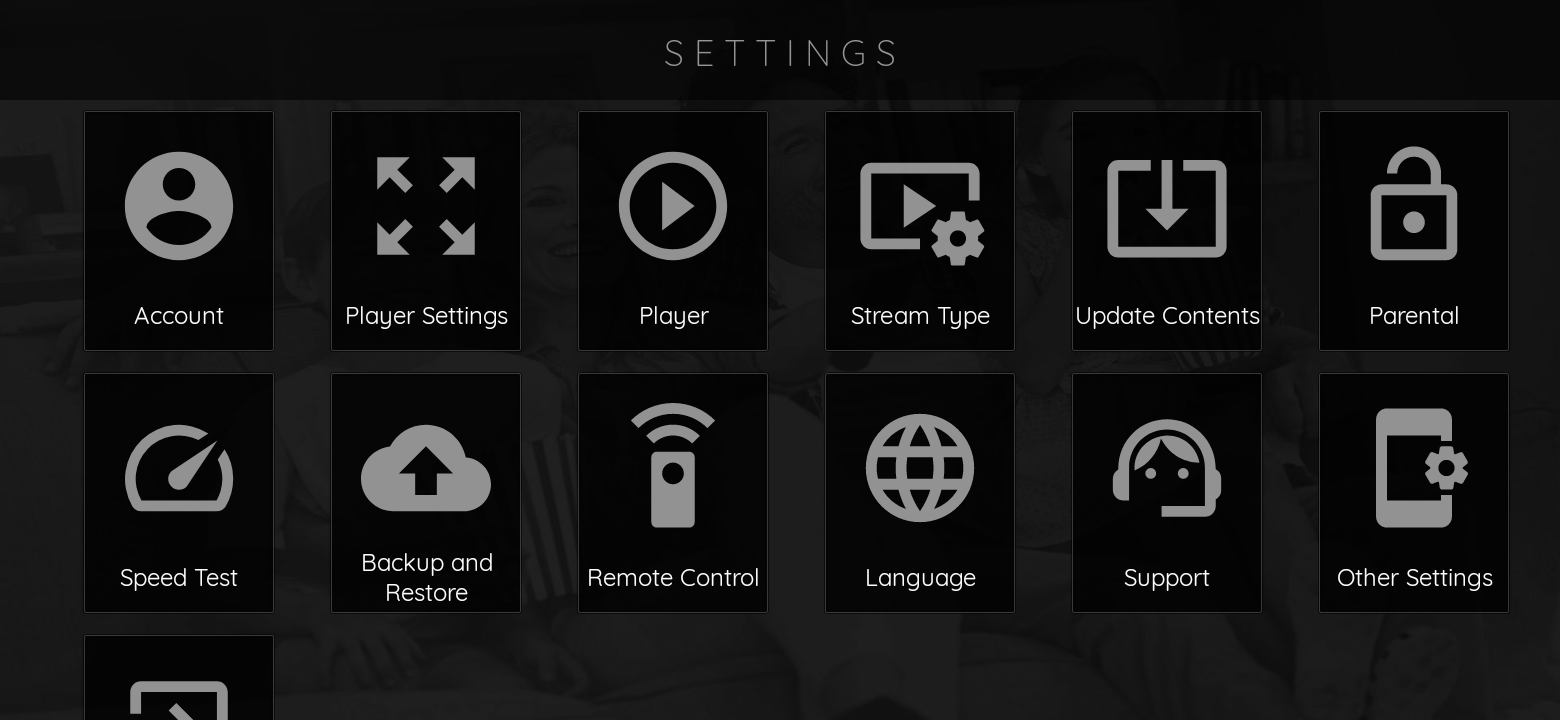Open the Remote Control icon
Image resolution: width=1560 pixels, height=720 pixels.
coord(673,465)
